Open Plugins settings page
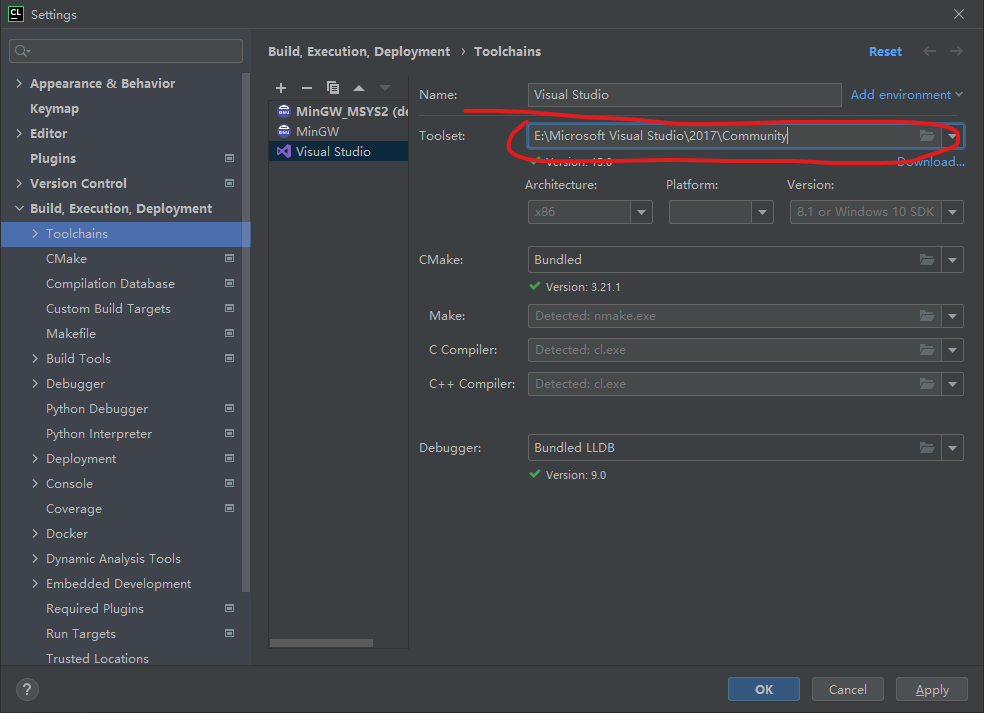The height and width of the screenshot is (713, 984). 53,158
